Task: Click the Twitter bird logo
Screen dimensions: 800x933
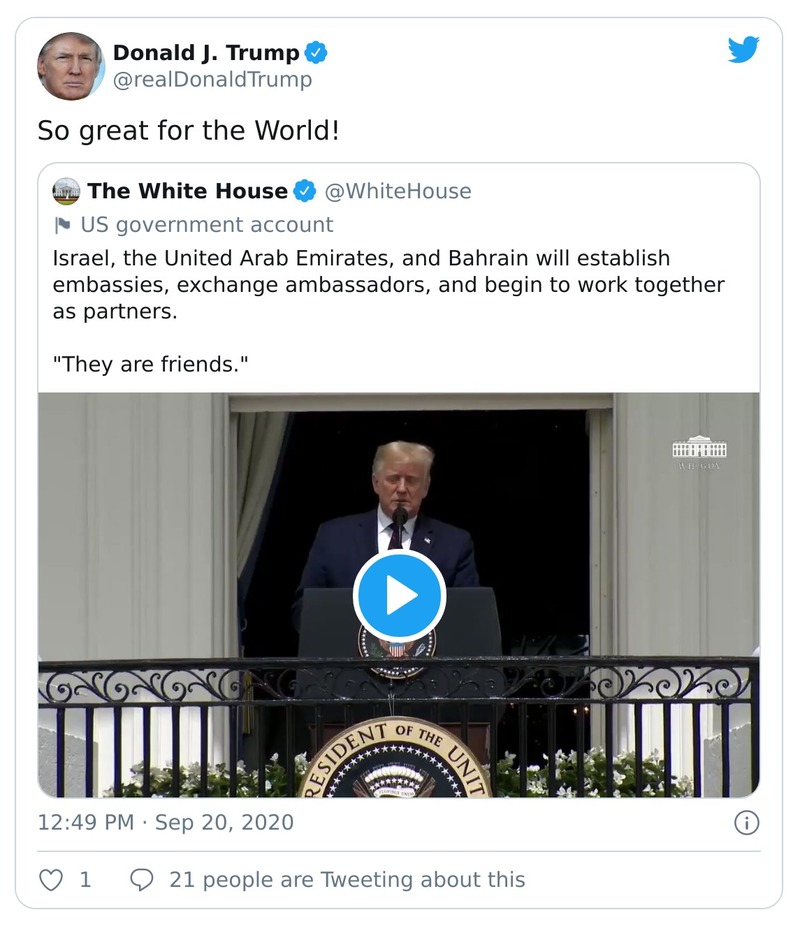Action: pyautogui.click(x=744, y=49)
